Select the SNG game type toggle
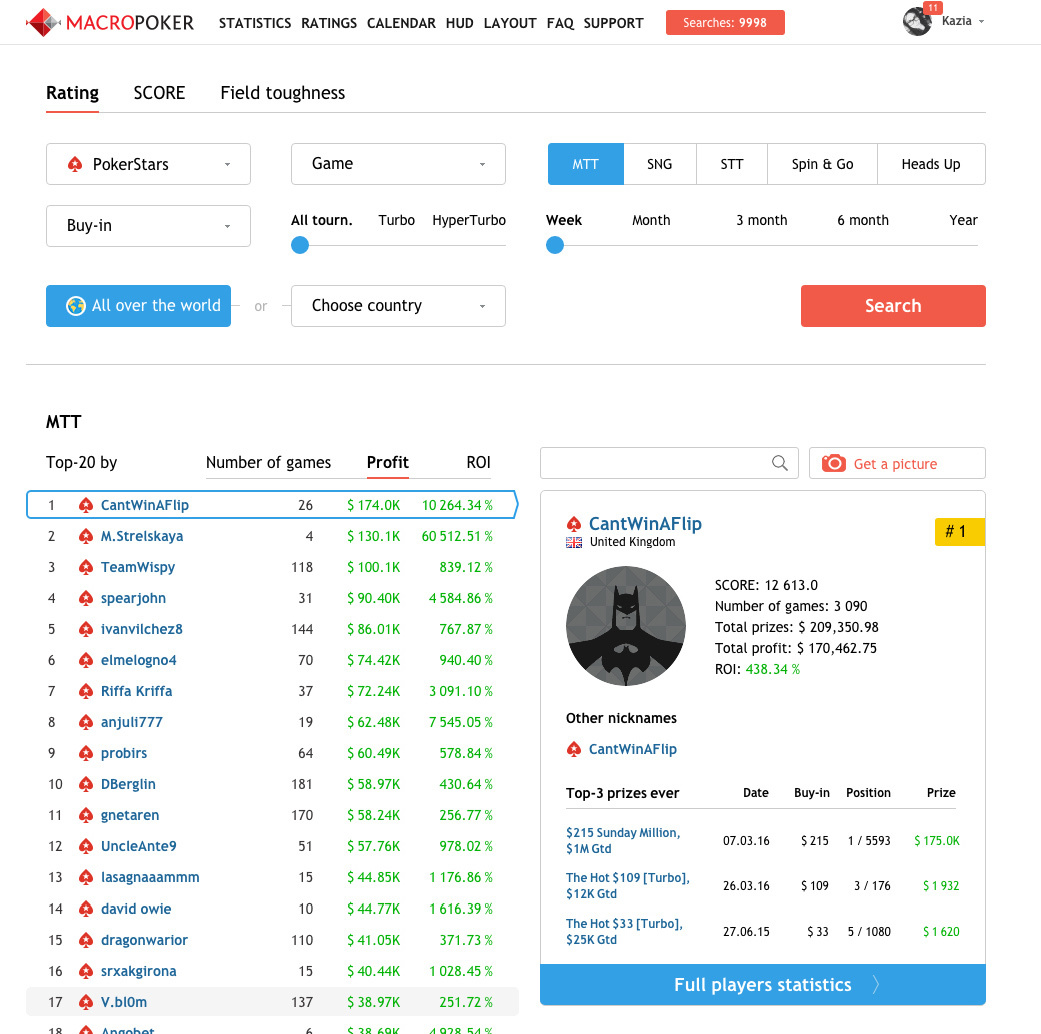1041x1034 pixels. click(x=659, y=164)
